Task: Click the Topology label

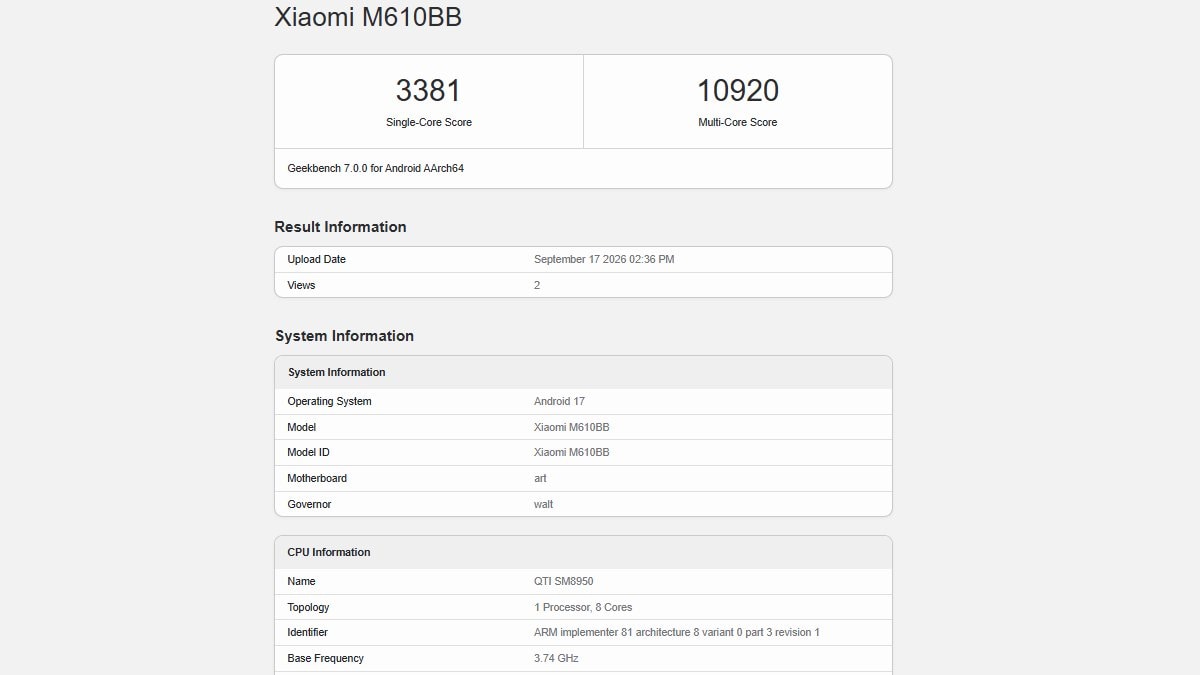Action: pyautogui.click(x=308, y=607)
